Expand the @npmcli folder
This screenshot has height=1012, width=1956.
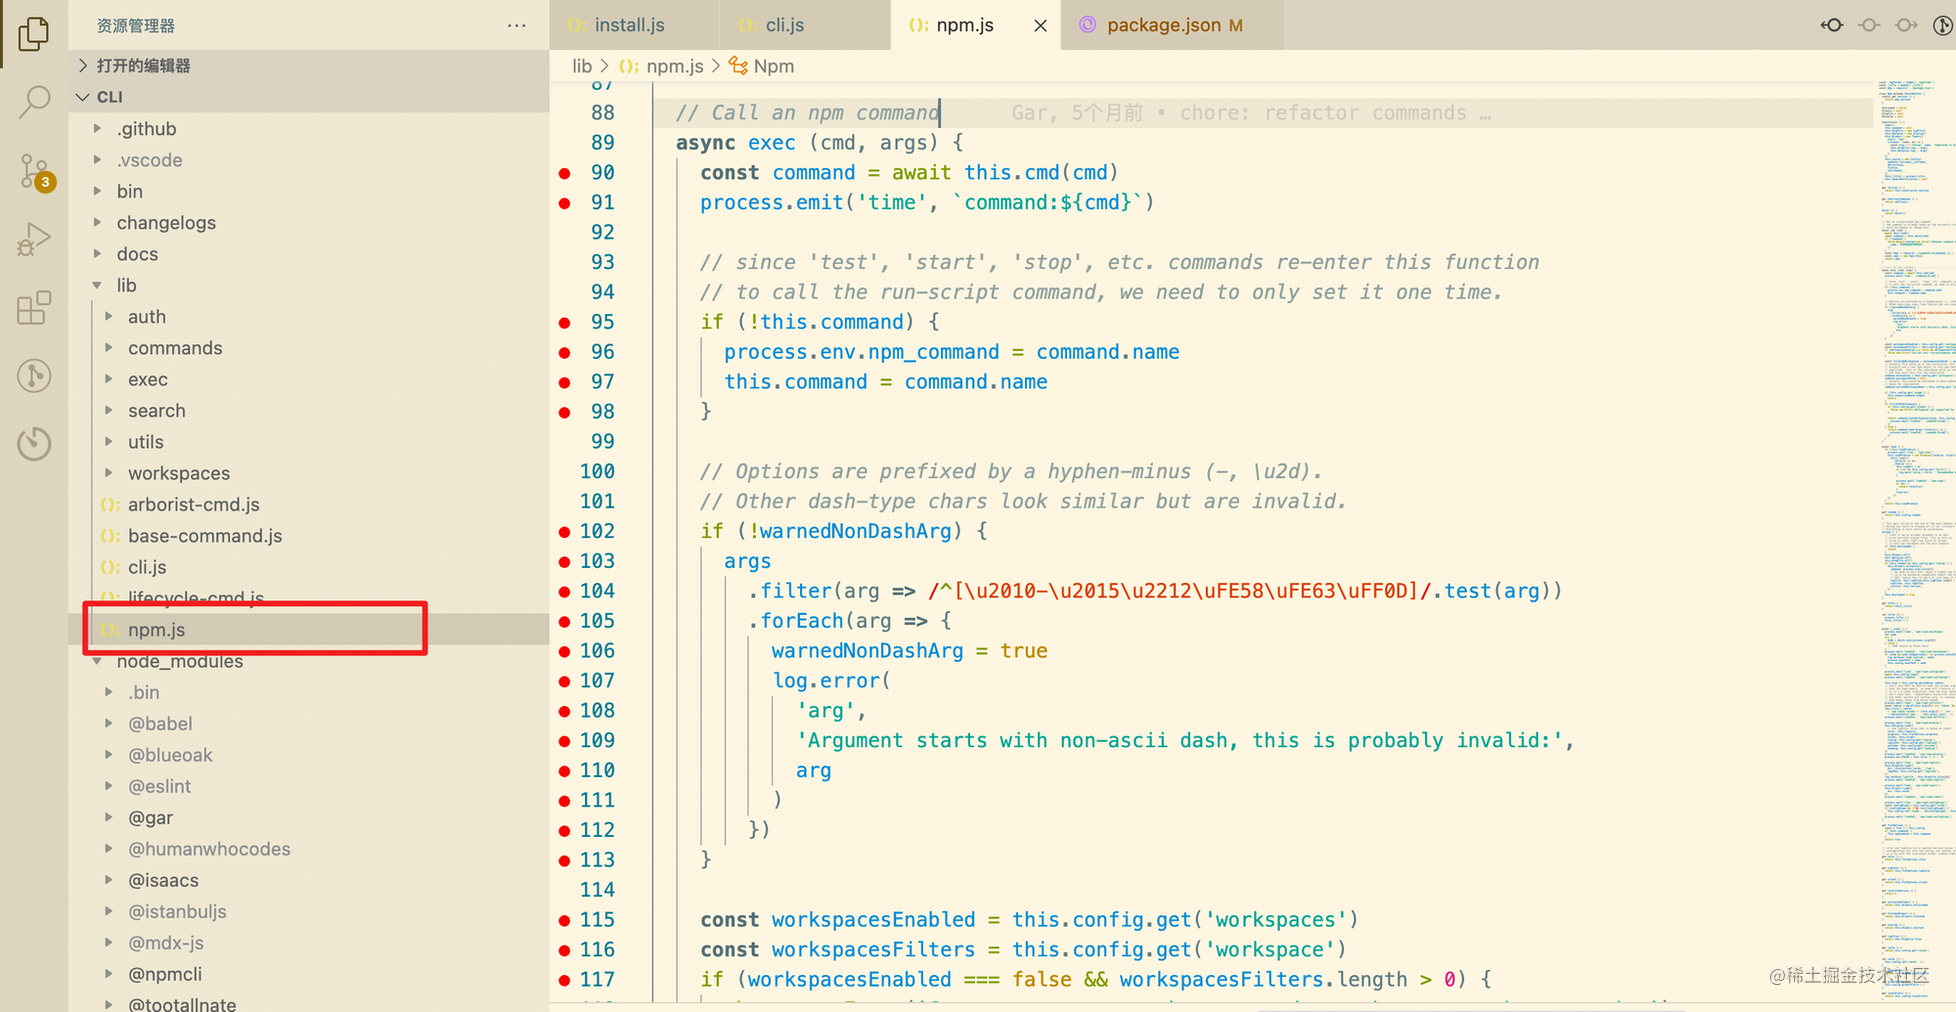pyautogui.click(x=165, y=974)
